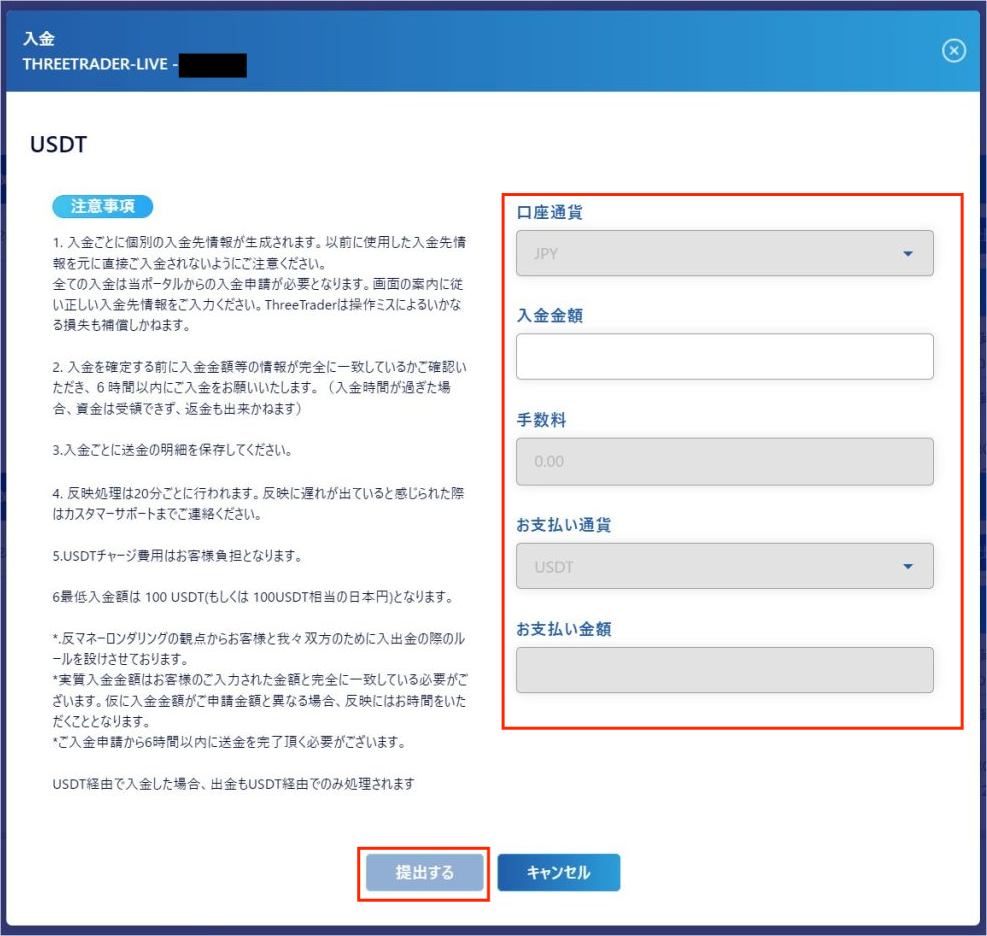Click the 手数料 fee field showing 0.00
Image resolution: width=987 pixels, height=936 pixels.
[723, 461]
